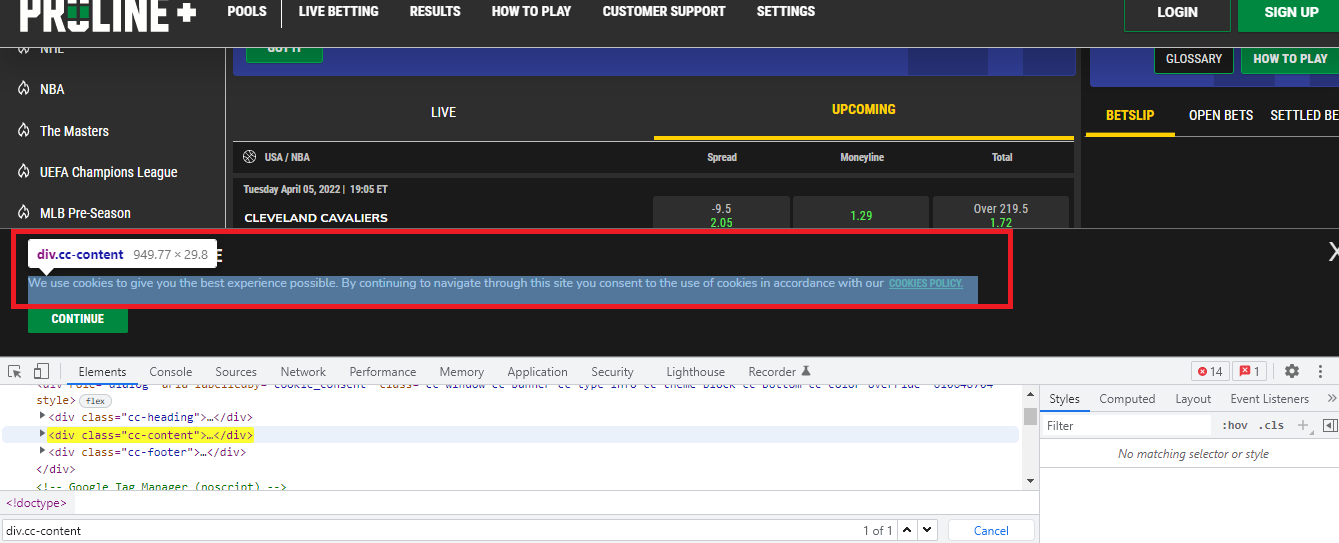Open the Elements tab
The height and width of the screenshot is (543, 1339).
(102, 371)
